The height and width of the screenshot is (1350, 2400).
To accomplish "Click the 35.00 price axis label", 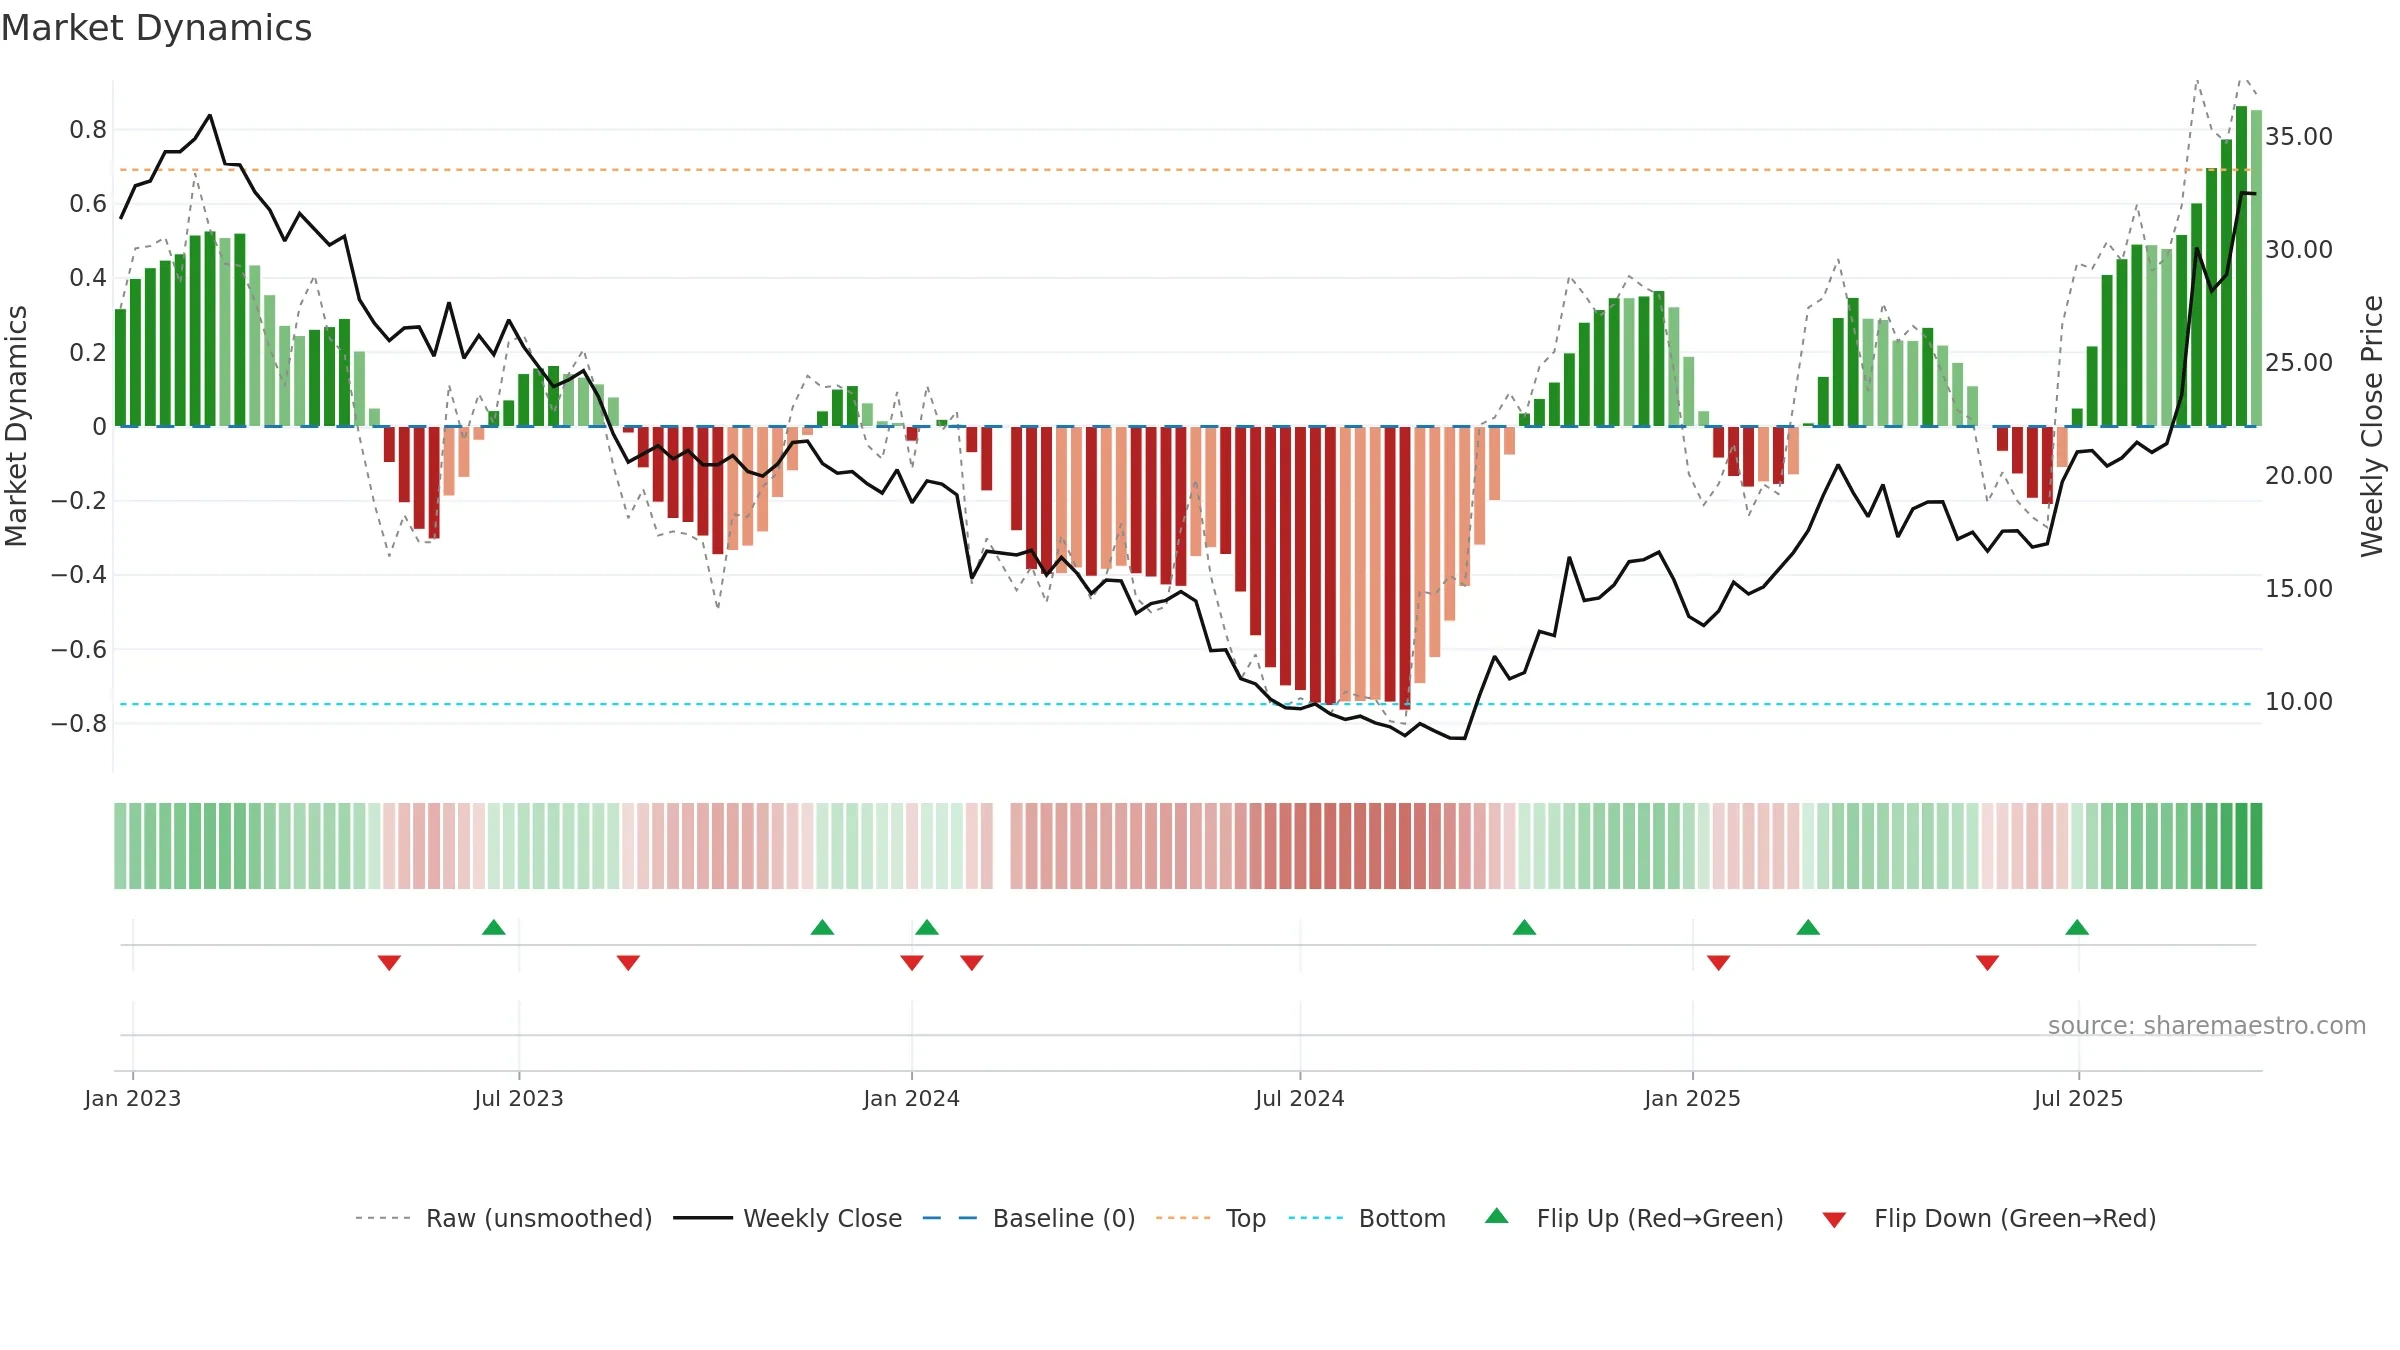I will pos(2299,136).
